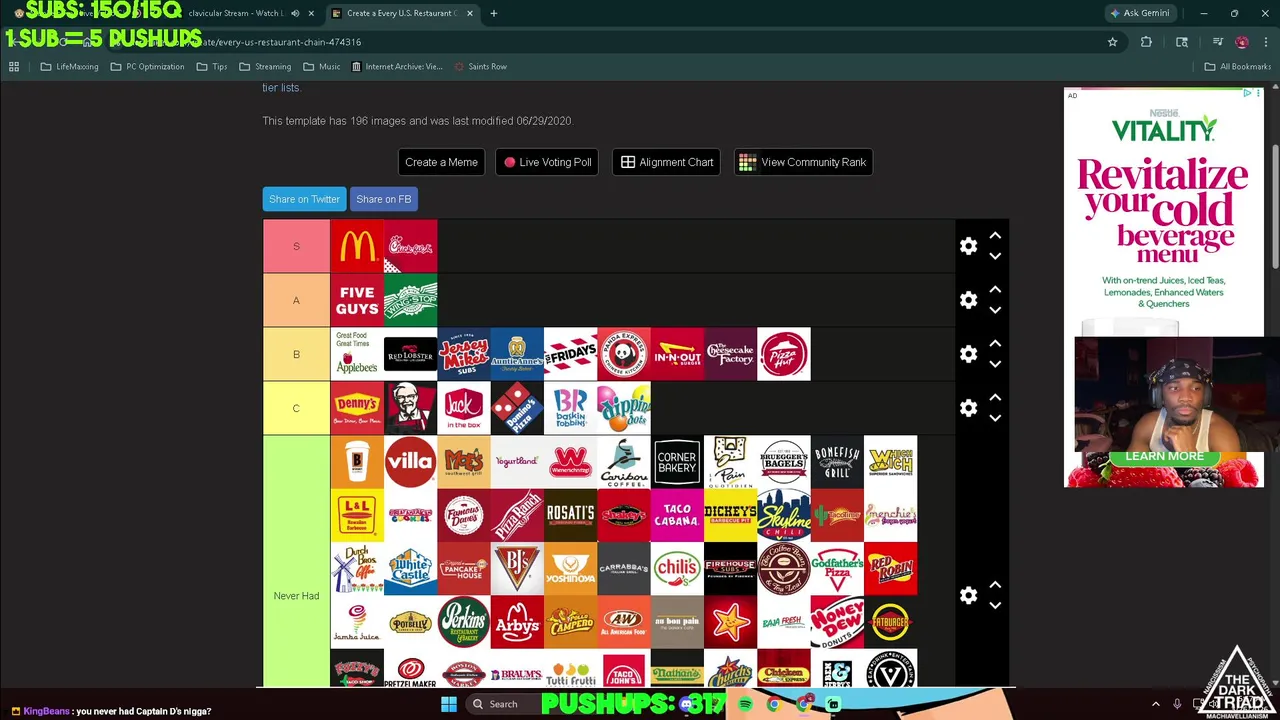Open the LifeMaxxing bookmarks folder
1280x720 pixels.
pyautogui.click(x=70, y=67)
